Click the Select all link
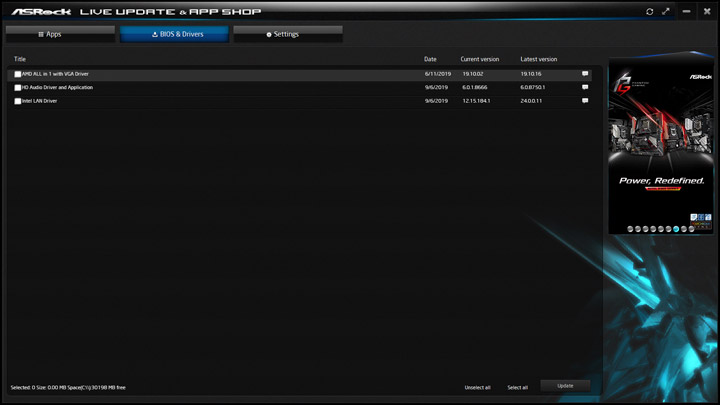720x405 pixels. [x=518, y=388]
